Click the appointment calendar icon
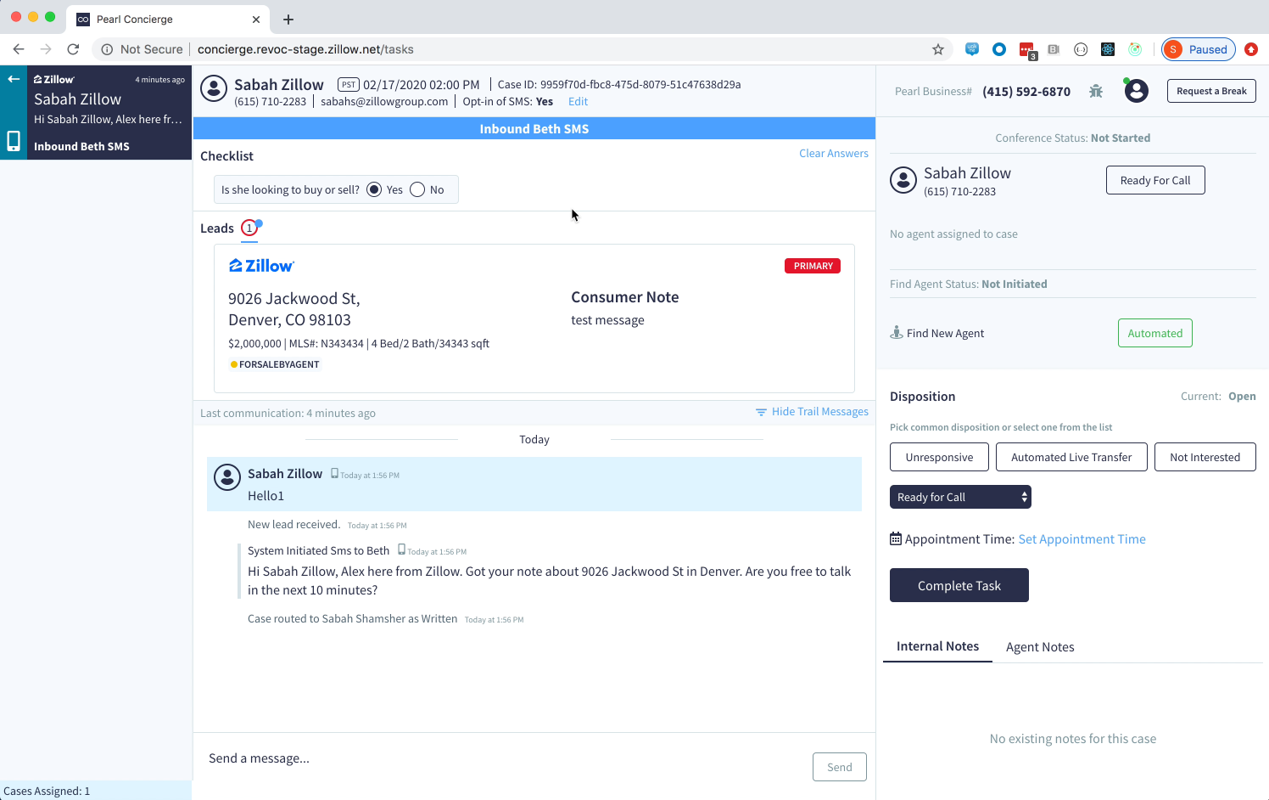Screen dimensions: 1269x800 click(896, 539)
